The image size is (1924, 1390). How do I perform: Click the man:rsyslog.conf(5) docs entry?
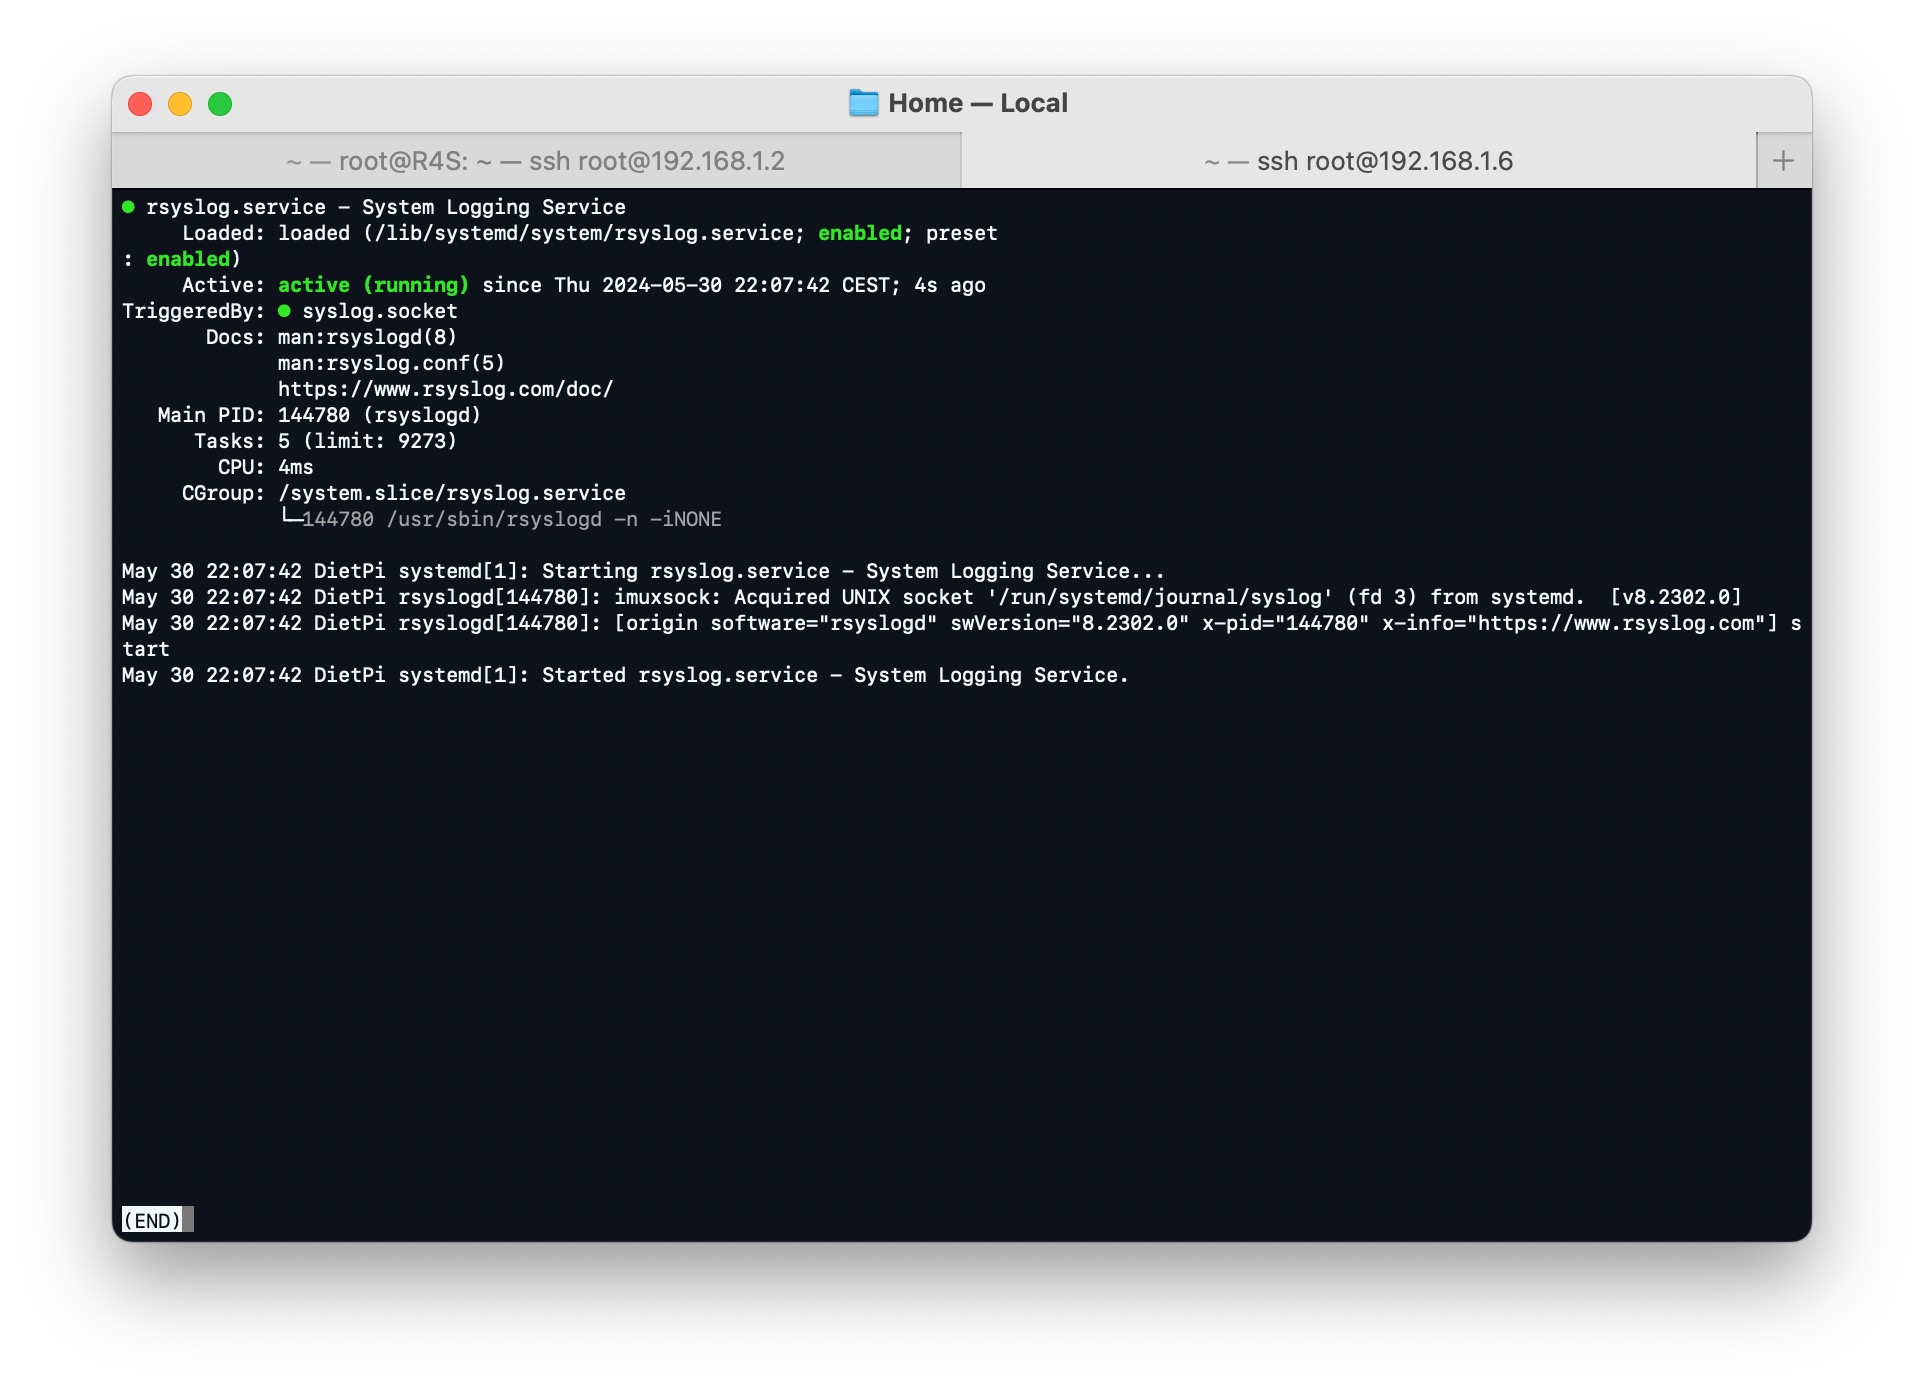click(391, 363)
